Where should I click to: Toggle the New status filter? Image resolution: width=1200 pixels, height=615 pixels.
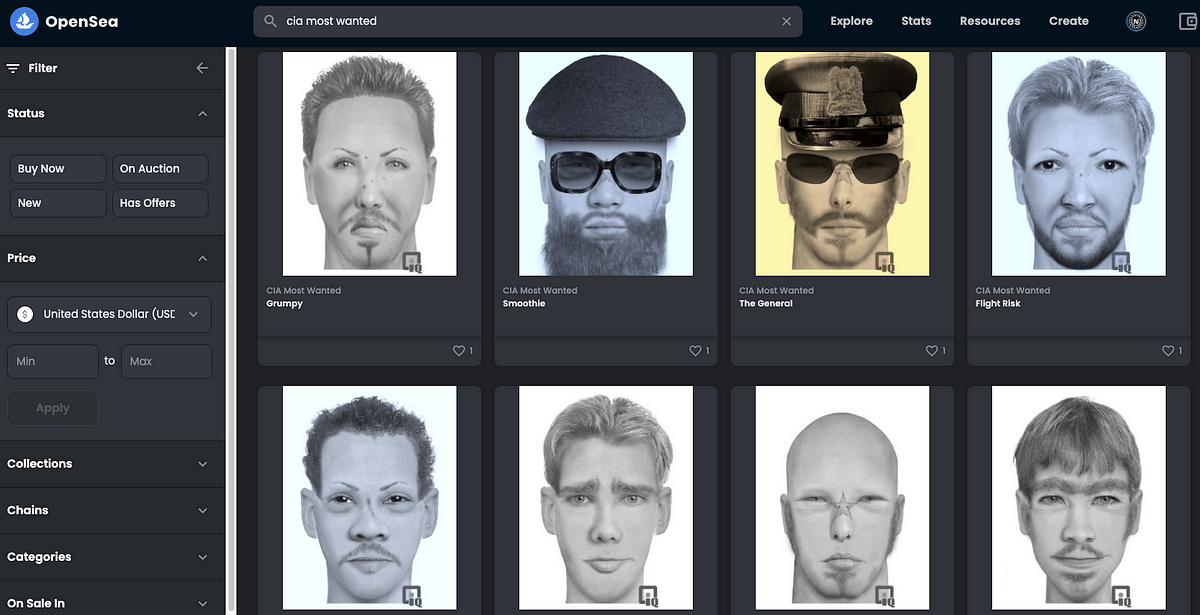coord(57,203)
